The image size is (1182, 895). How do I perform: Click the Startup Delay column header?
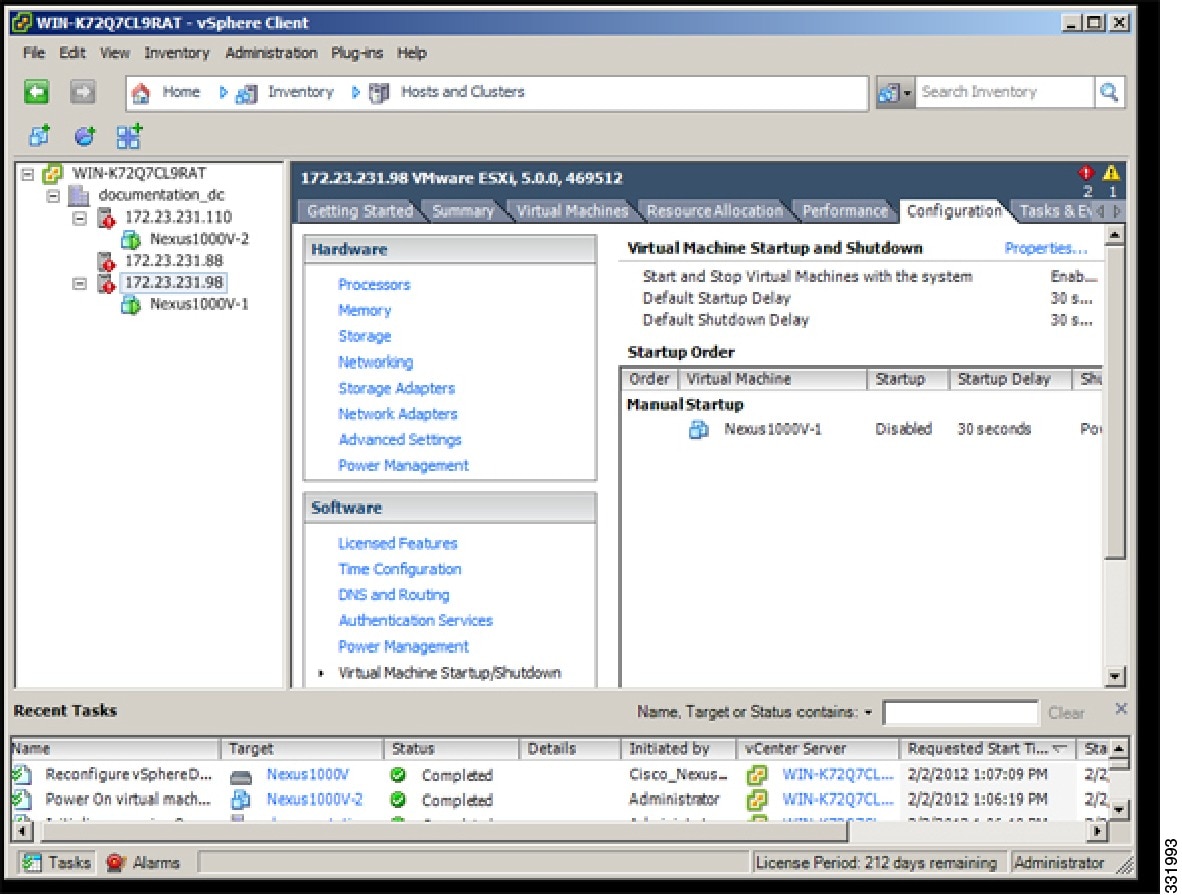[1010, 379]
